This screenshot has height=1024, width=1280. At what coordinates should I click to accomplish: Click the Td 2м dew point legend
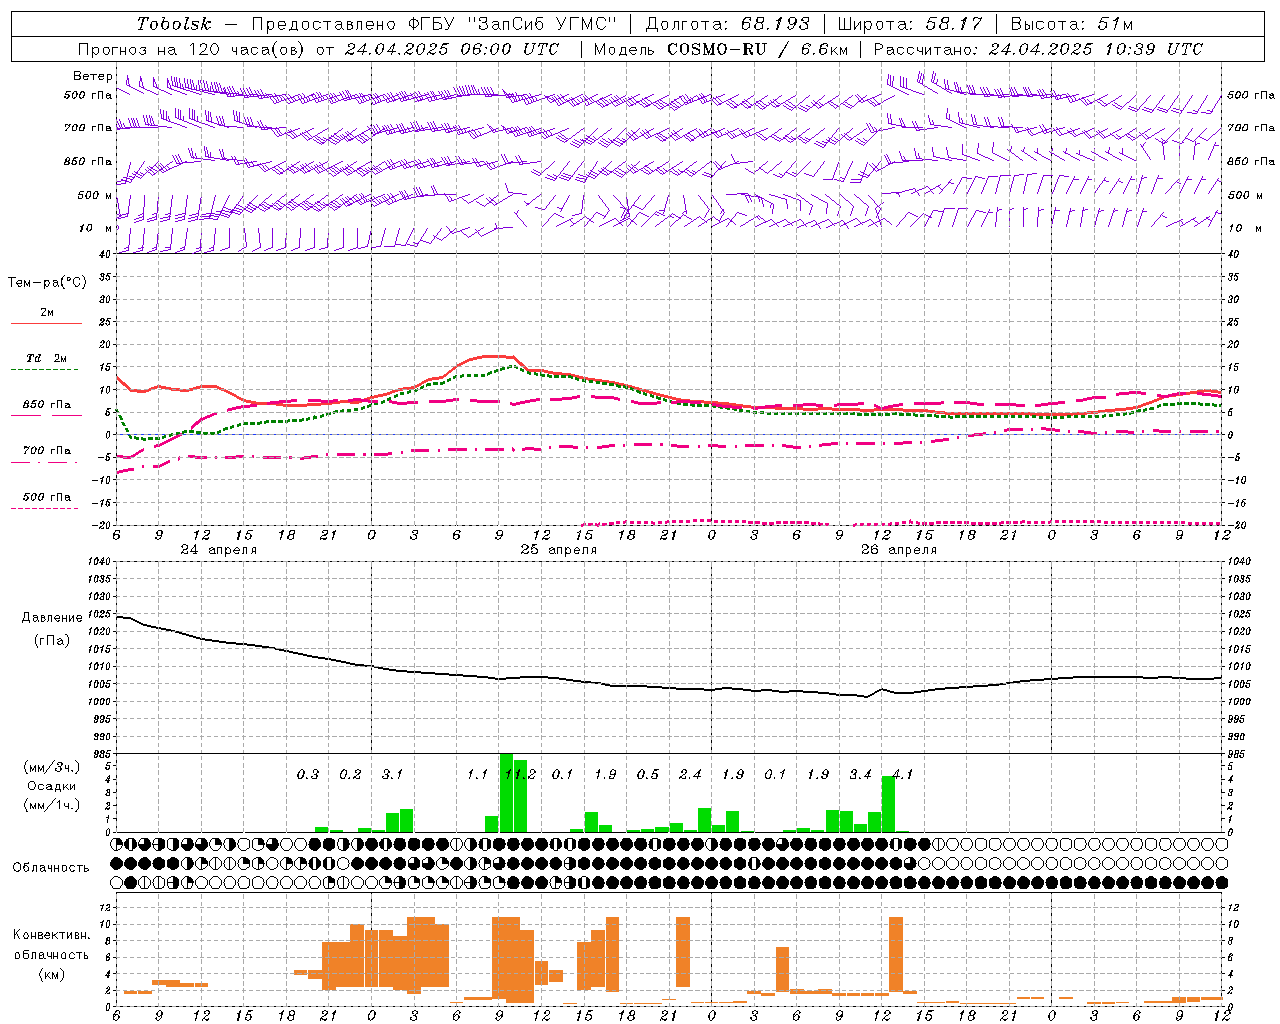point(47,358)
